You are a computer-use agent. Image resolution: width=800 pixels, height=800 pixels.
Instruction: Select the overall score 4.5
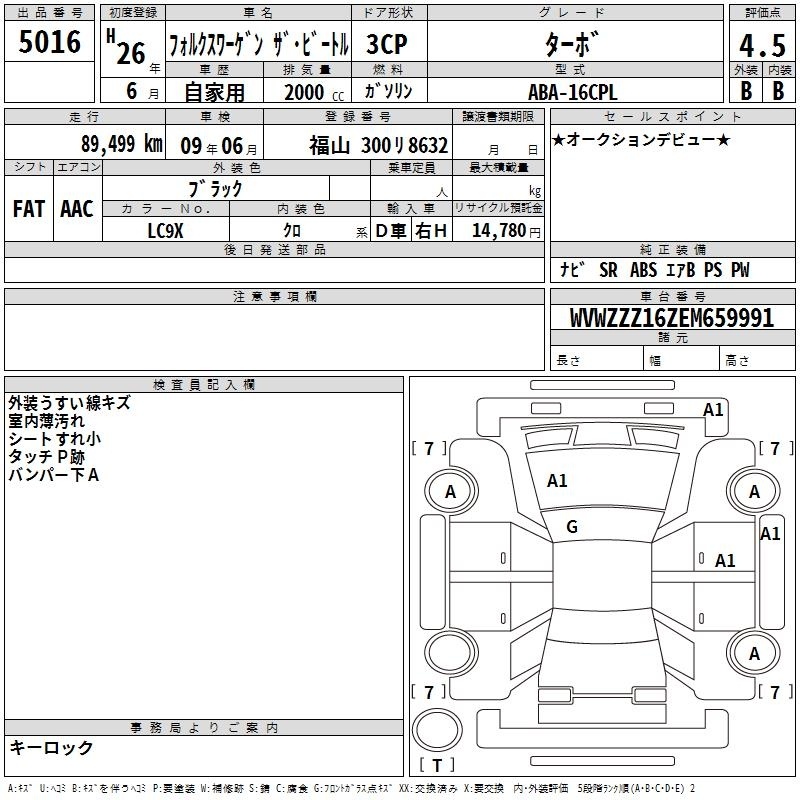761,46
